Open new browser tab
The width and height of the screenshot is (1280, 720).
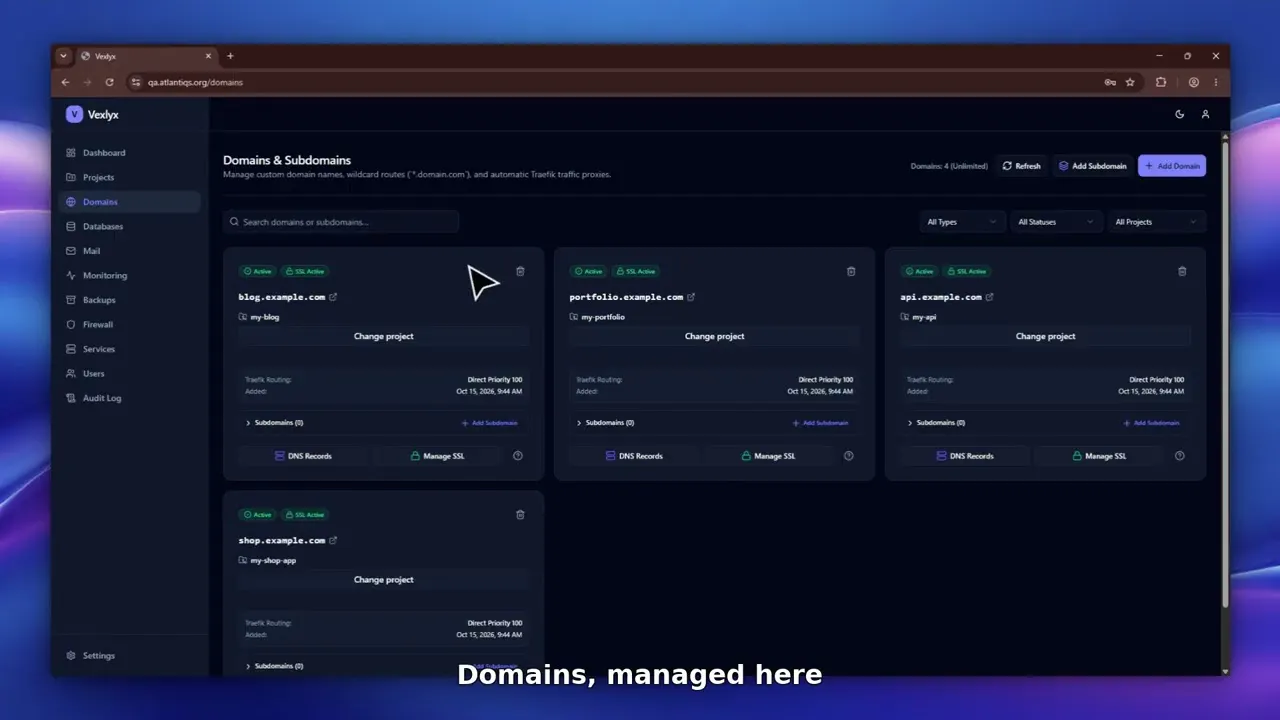[230, 56]
